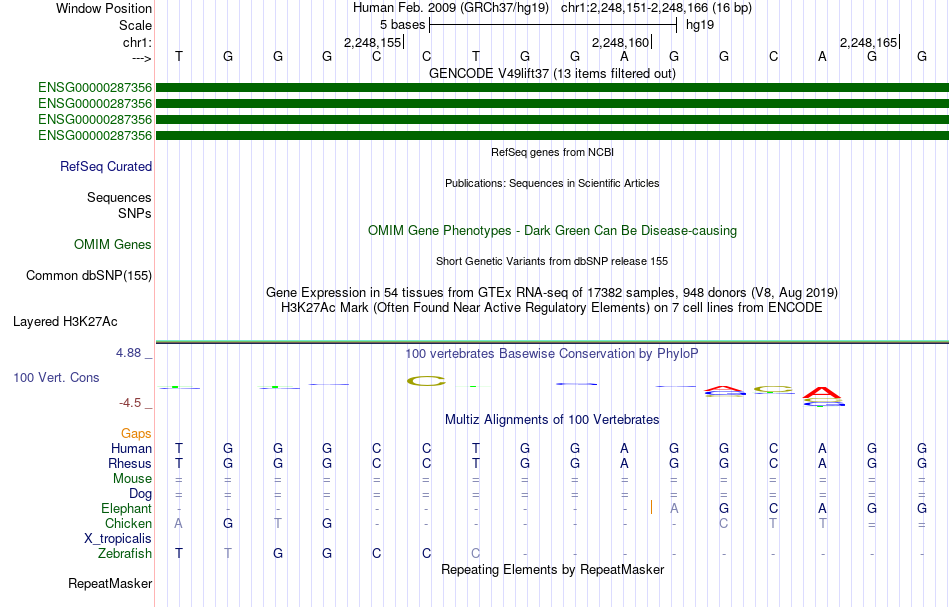Click Short Genetic Variants from dbSNP title
Screen dimensions: 950x607
pyautogui.click(x=552, y=262)
